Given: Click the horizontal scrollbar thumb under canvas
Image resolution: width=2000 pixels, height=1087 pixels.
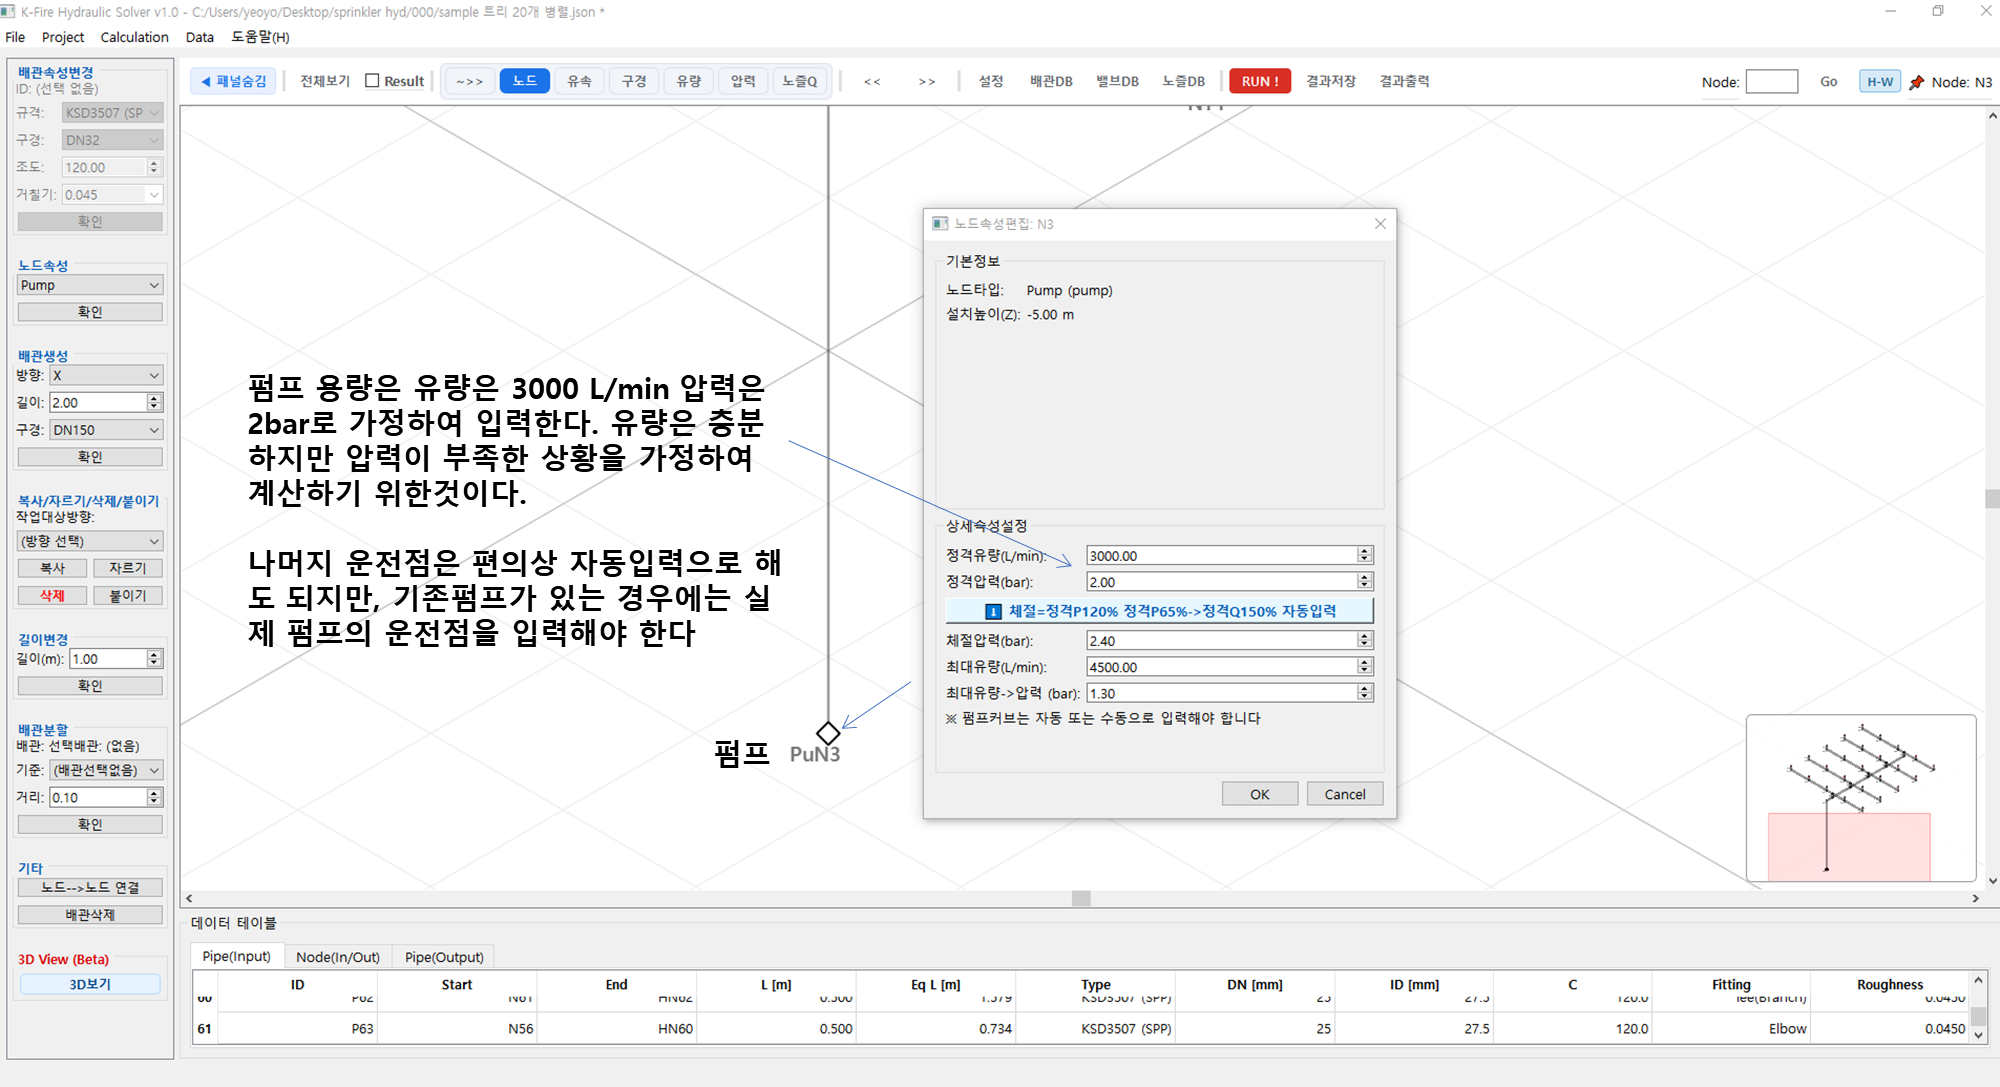Looking at the screenshot, I should click(x=1081, y=898).
